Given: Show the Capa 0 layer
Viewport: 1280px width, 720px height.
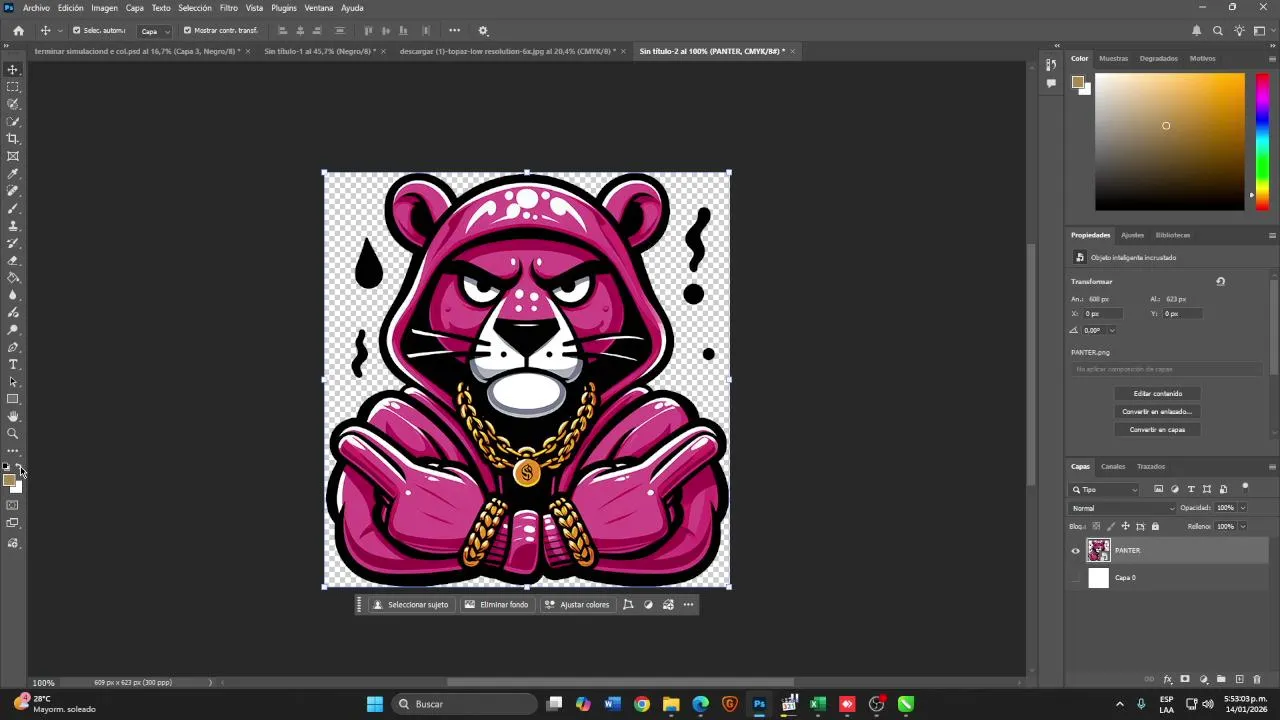Looking at the screenshot, I should pos(1075,577).
